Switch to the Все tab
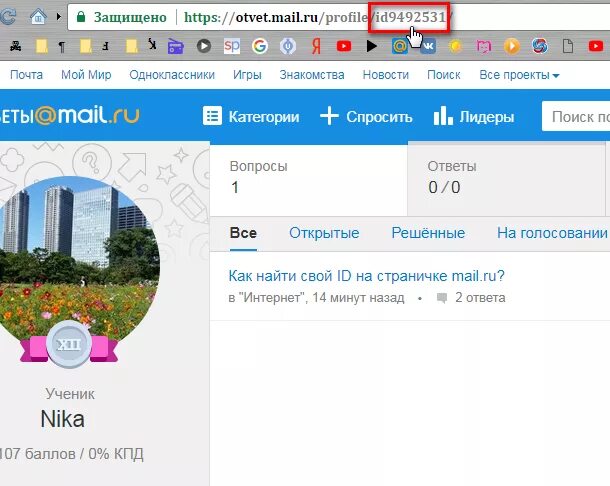The image size is (610, 486). 243,233
